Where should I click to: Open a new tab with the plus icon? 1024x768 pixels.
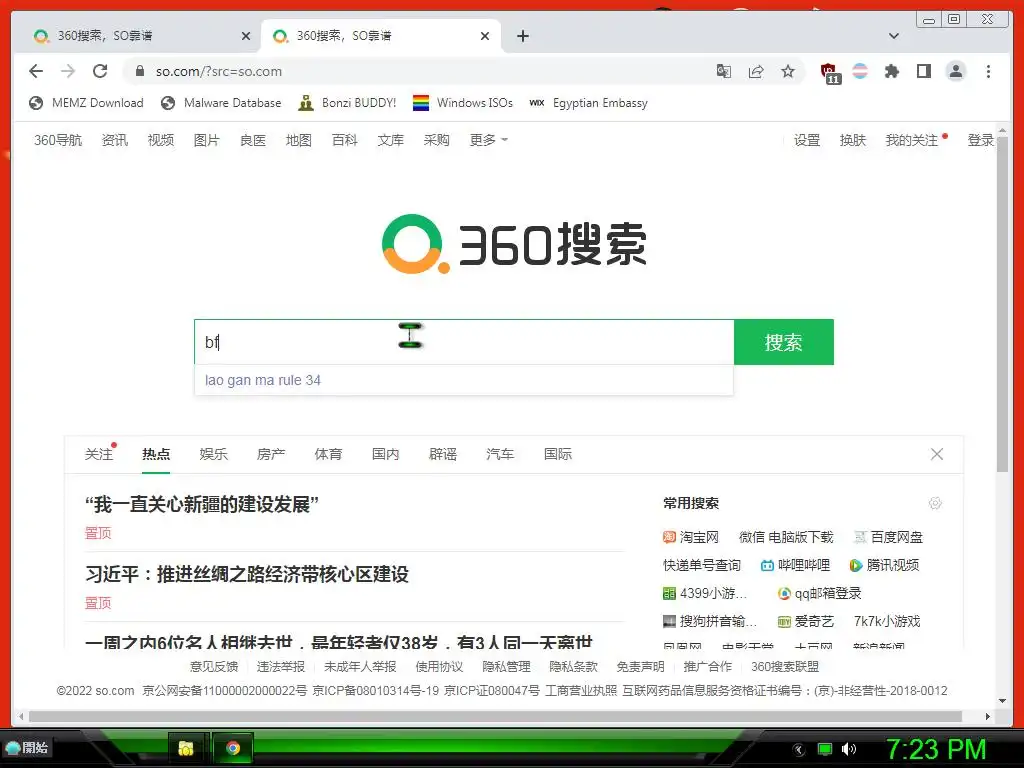[x=522, y=36]
